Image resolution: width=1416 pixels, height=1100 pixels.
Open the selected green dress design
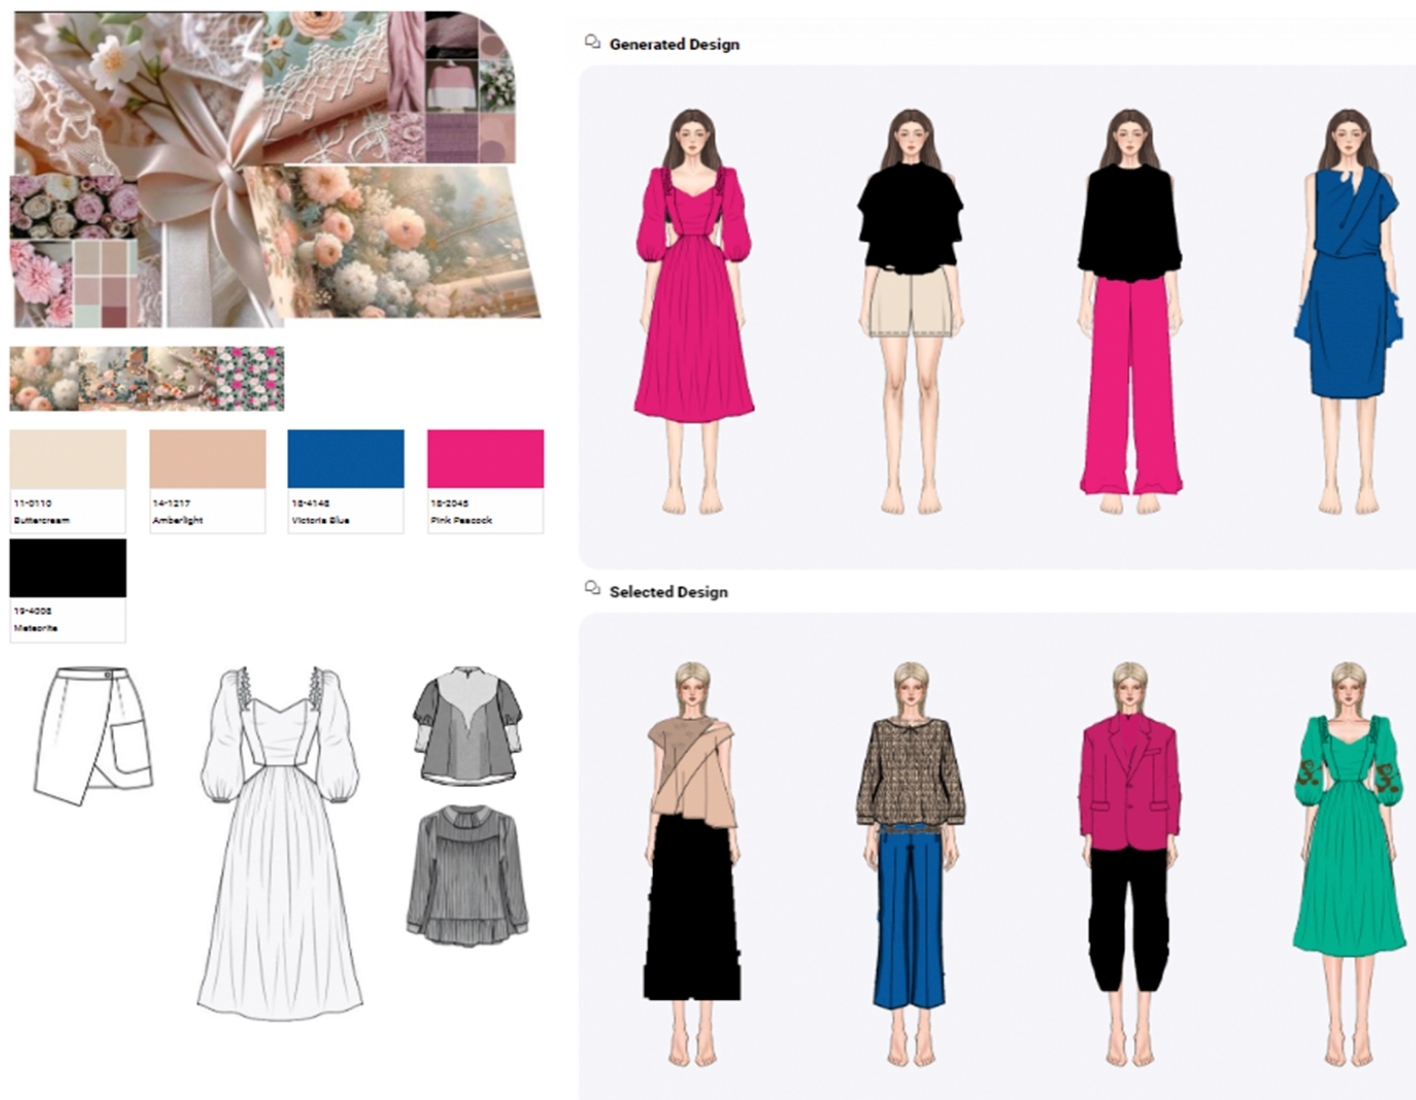(x=1349, y=860)
